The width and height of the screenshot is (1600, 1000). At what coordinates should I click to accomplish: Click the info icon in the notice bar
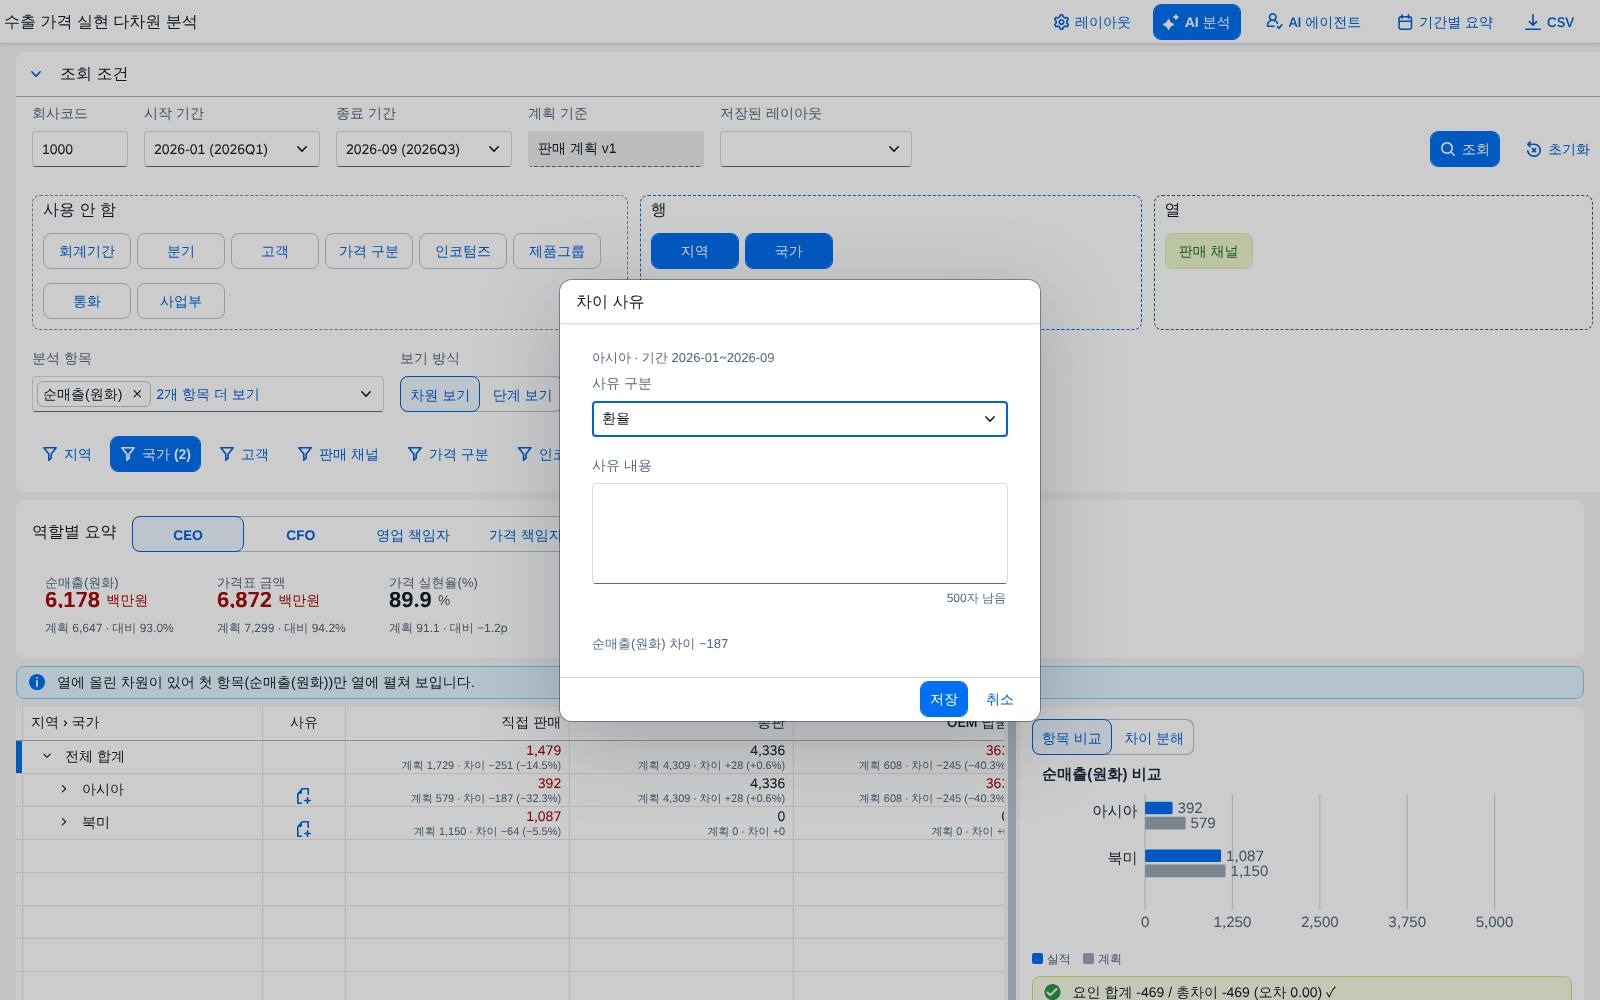(x=37, y=682)
